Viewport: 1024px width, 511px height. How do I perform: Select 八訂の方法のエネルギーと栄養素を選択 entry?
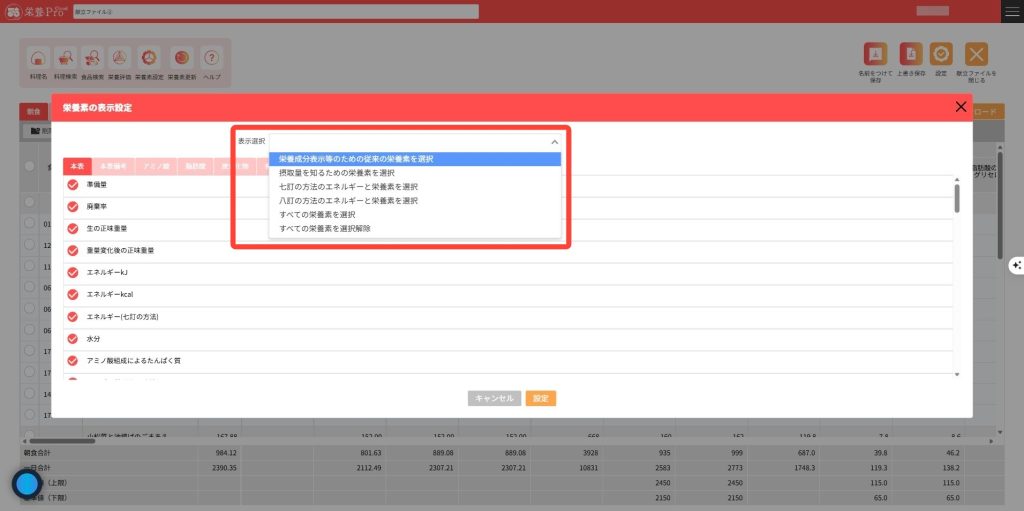coord(348,201)
